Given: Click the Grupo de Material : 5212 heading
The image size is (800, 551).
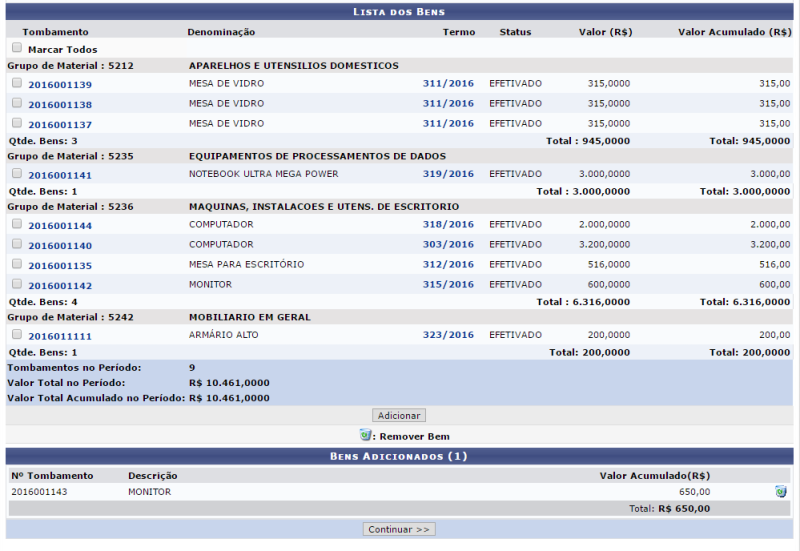Looking at the screenshot, I should click(70, 65).
